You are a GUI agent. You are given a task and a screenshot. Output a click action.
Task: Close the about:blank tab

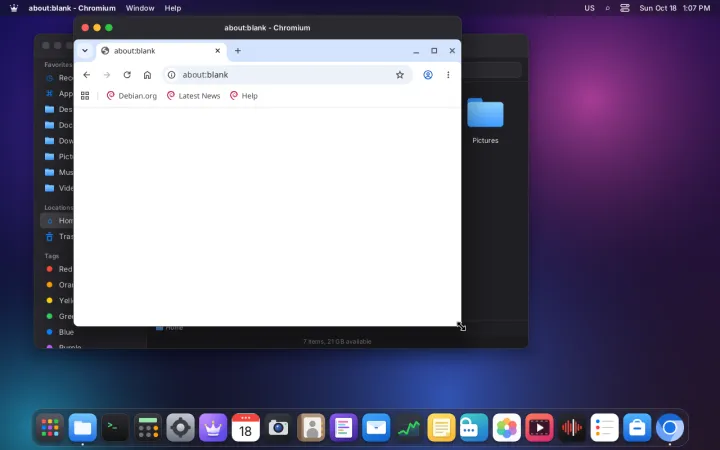click(x=218, y=51)
